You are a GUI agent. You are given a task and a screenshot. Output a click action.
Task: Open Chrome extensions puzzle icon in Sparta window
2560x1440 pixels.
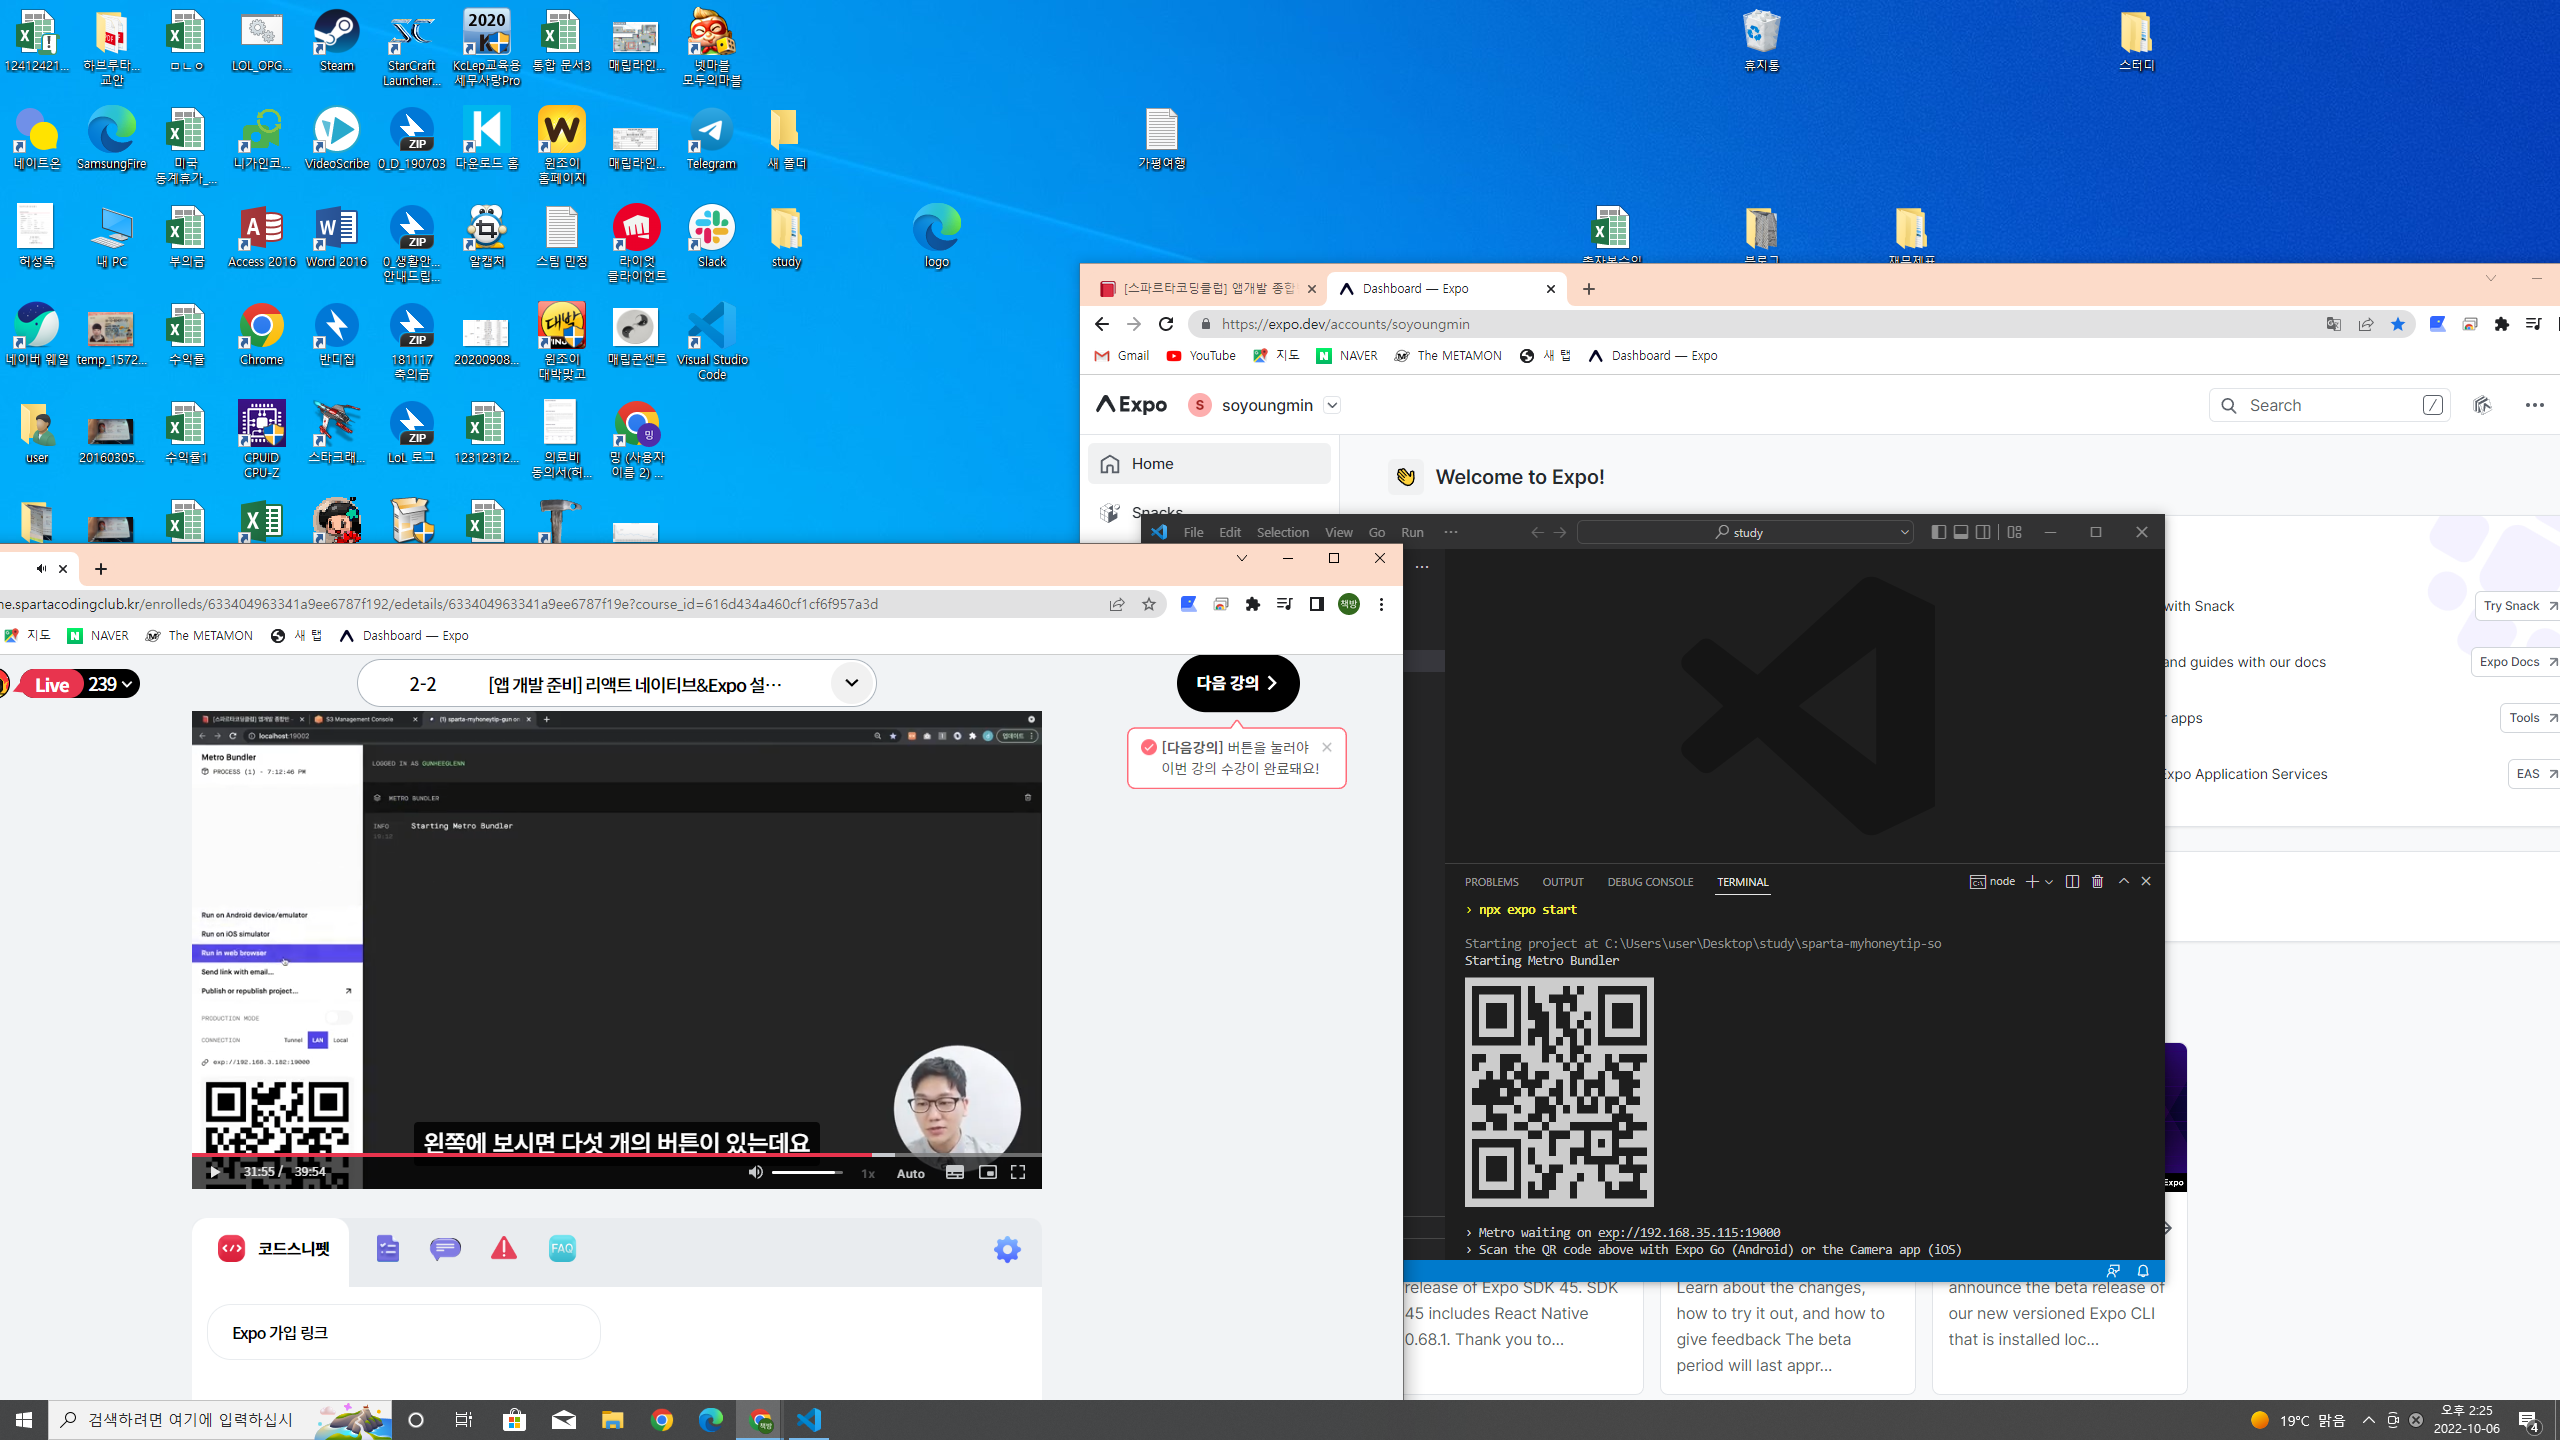1252,604
